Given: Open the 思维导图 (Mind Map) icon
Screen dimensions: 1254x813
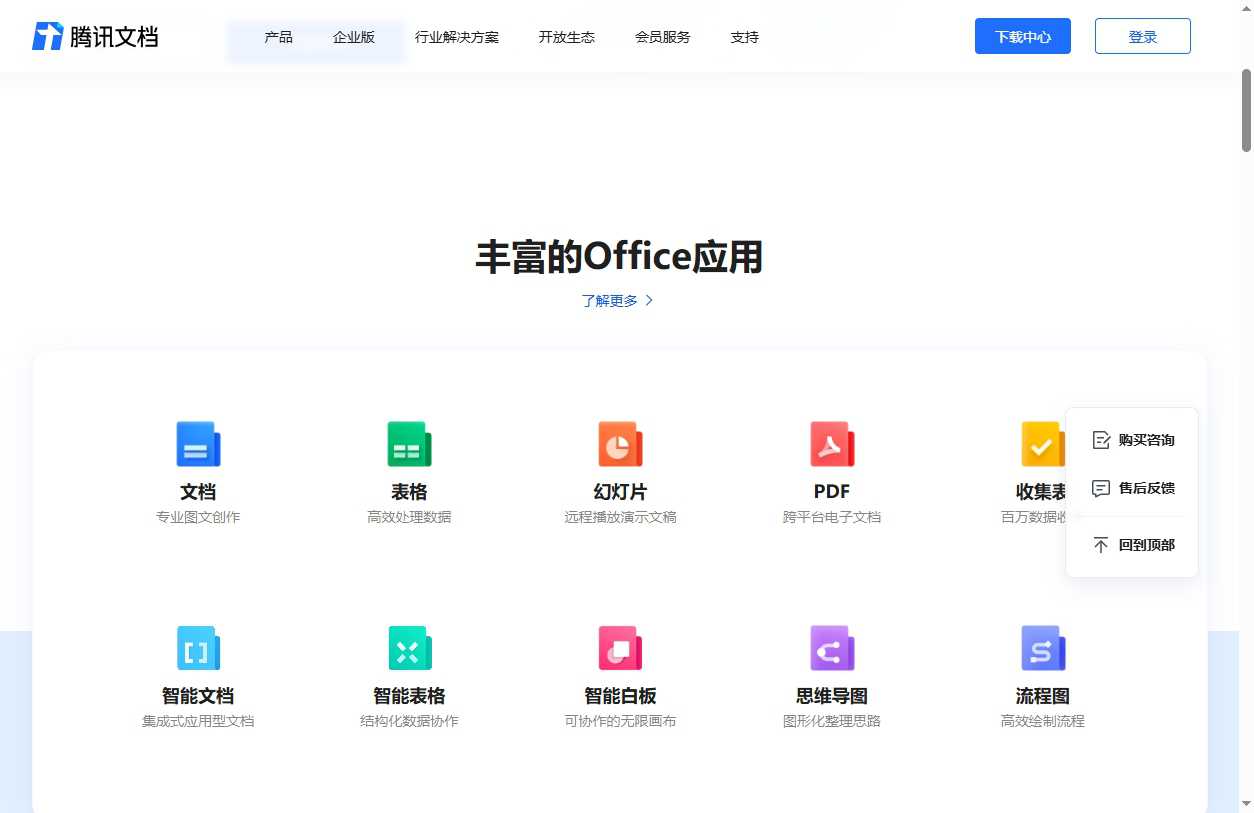Looking at the screenshot, I should click(831, 647).
